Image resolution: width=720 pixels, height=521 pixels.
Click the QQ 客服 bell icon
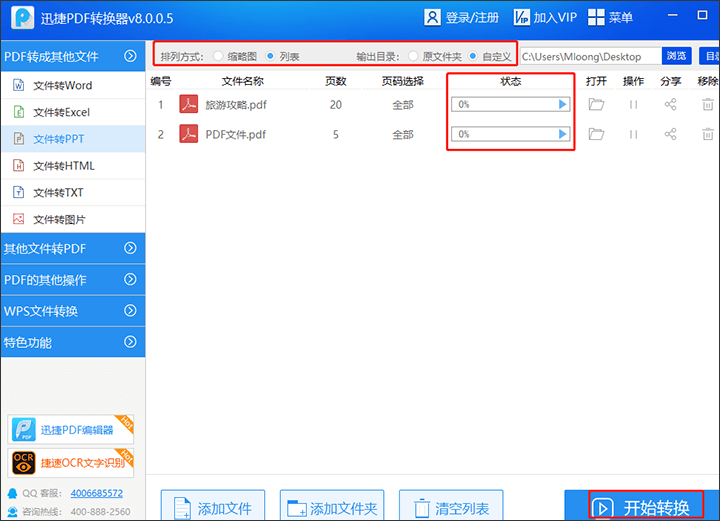[12, 493]
